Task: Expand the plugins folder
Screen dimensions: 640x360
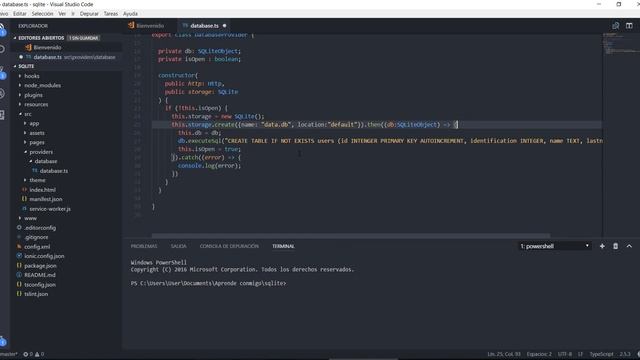Action: click(x=33, y=95)
